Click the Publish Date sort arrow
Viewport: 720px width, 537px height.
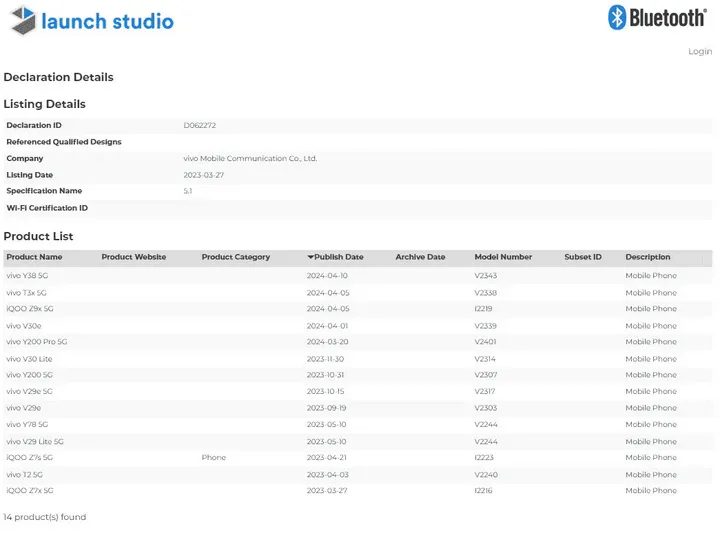click(310, 257)
